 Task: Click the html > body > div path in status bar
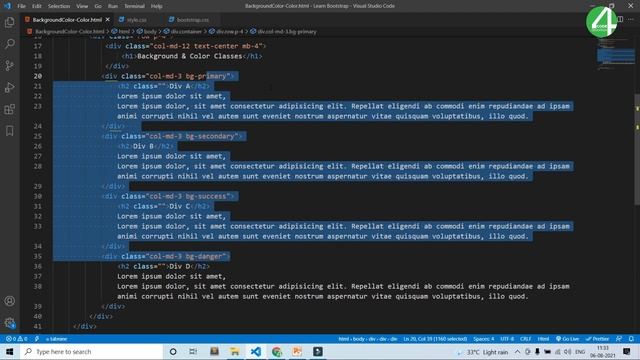pos(367,339)
